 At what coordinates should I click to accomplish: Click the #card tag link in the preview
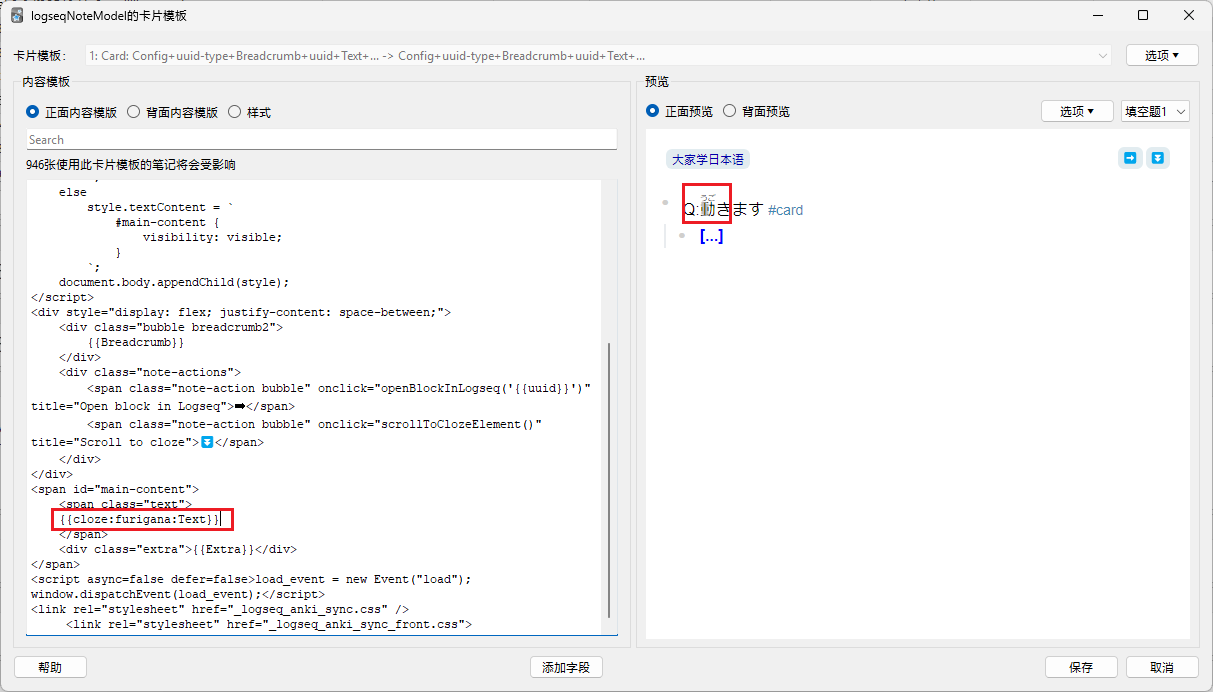(785, 210)
